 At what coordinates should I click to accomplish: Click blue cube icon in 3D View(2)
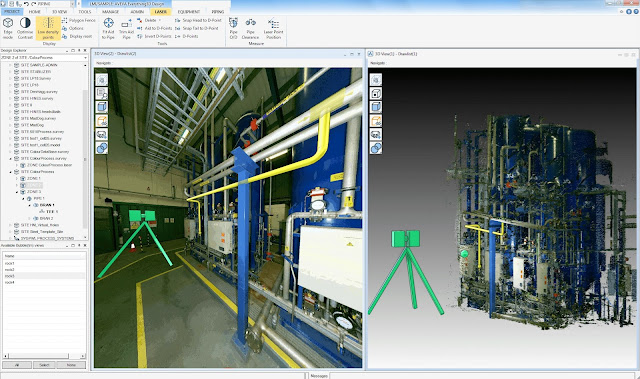coord(102,107)
